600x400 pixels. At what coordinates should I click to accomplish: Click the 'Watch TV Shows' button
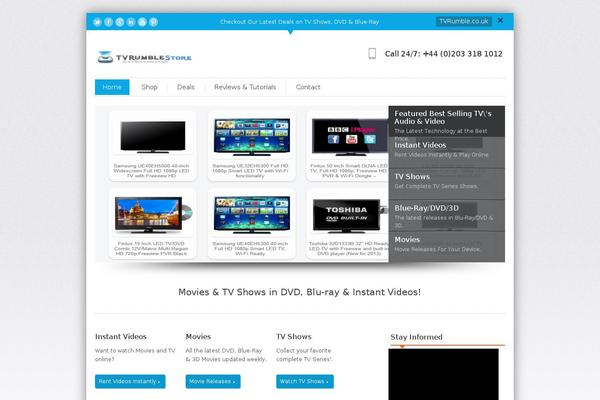(305, 381)
